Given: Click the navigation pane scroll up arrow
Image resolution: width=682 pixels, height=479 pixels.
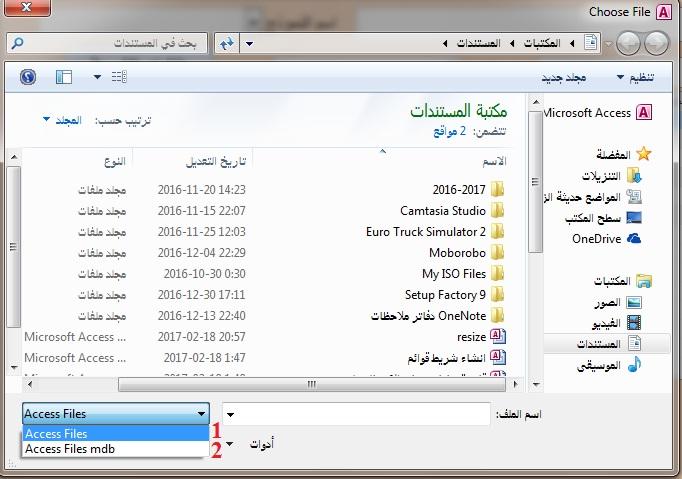Looking at the screenshot, I should [536, 103].
